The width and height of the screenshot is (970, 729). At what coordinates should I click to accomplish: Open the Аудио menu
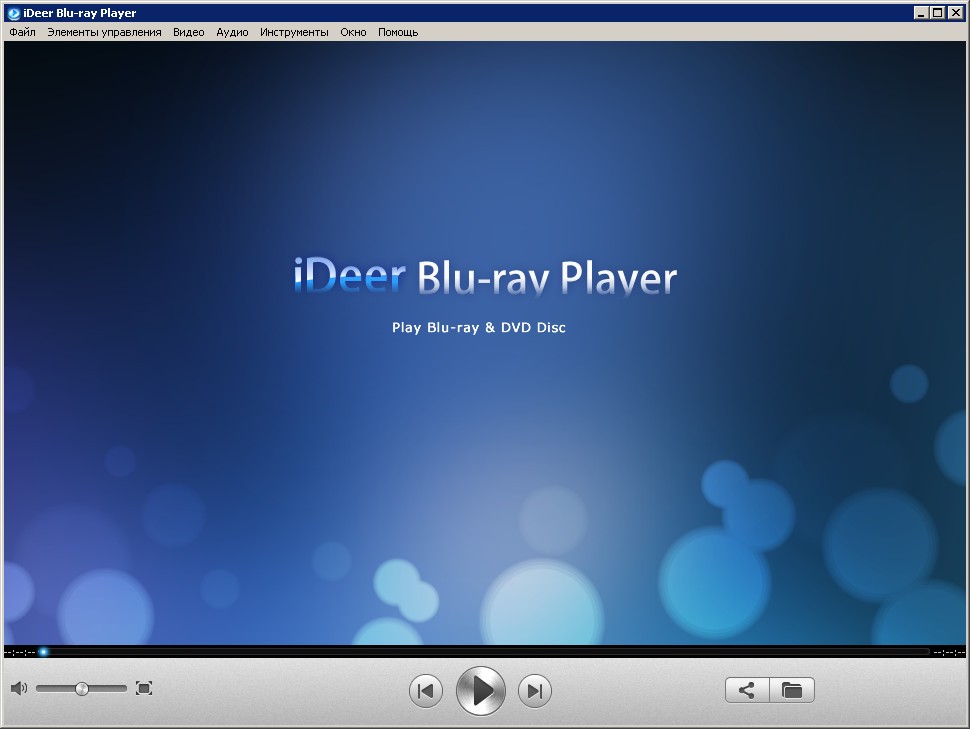(232, 32)
